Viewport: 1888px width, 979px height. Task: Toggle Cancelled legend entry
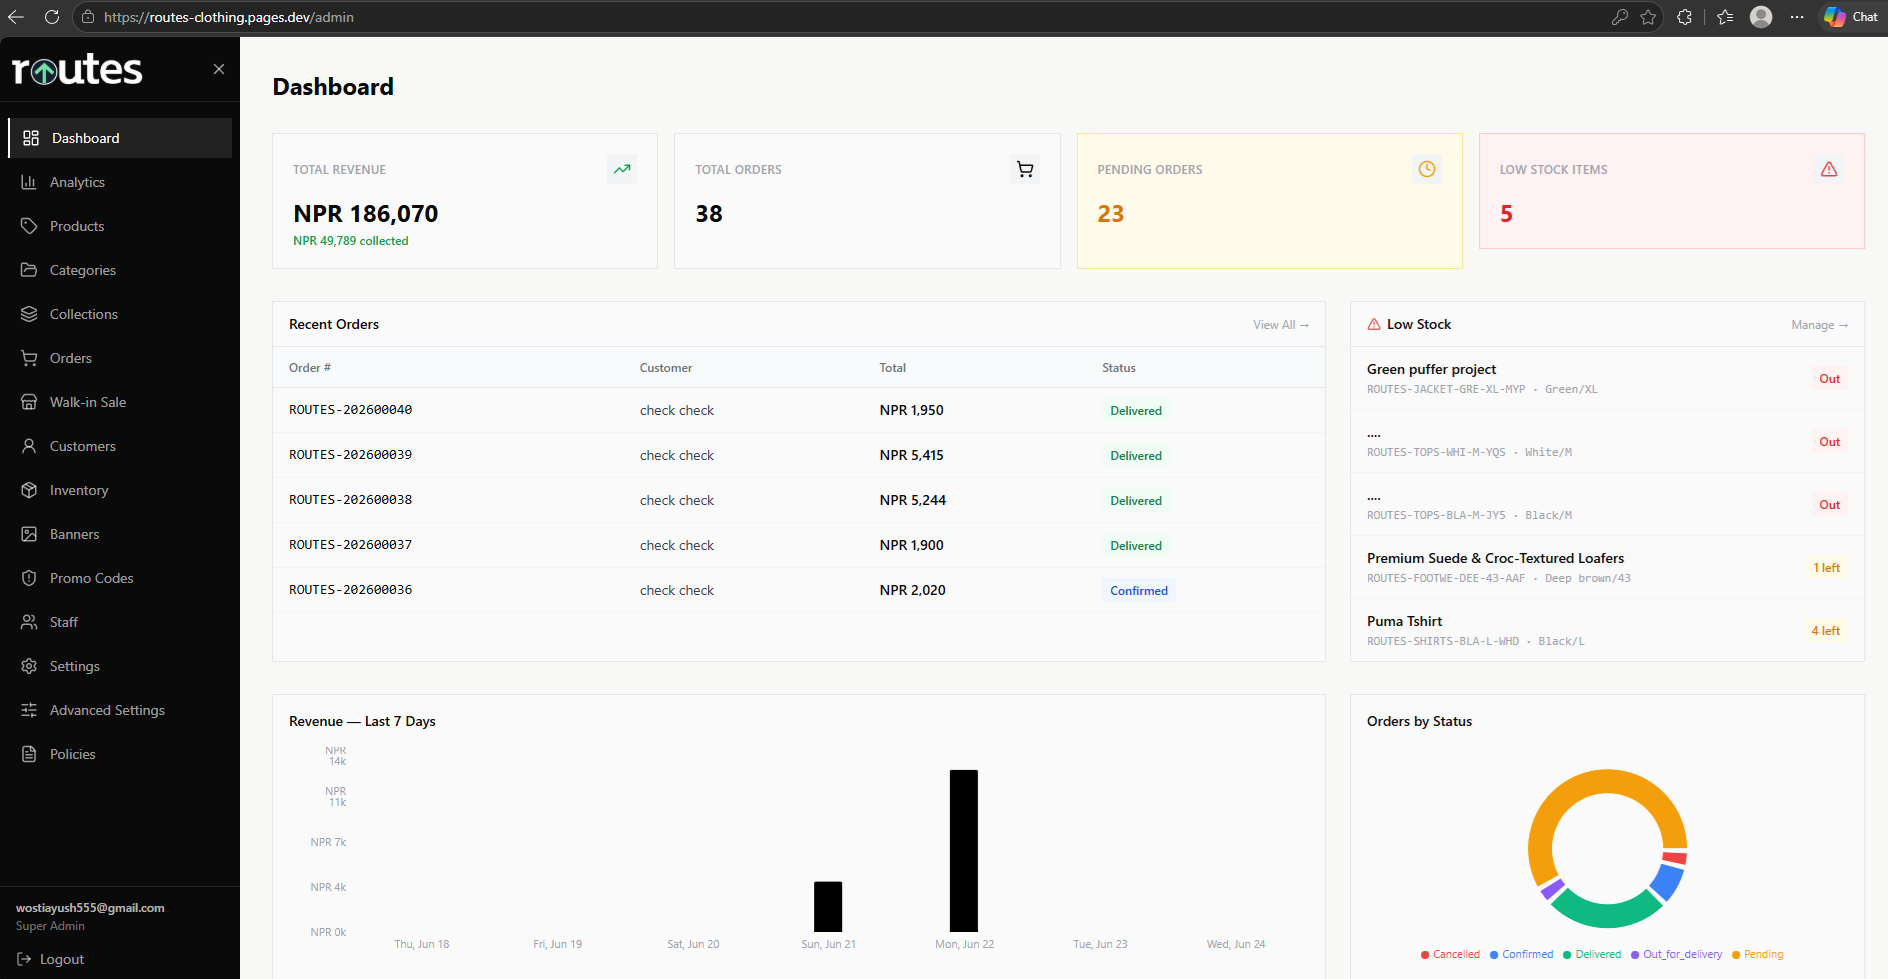1450,954
